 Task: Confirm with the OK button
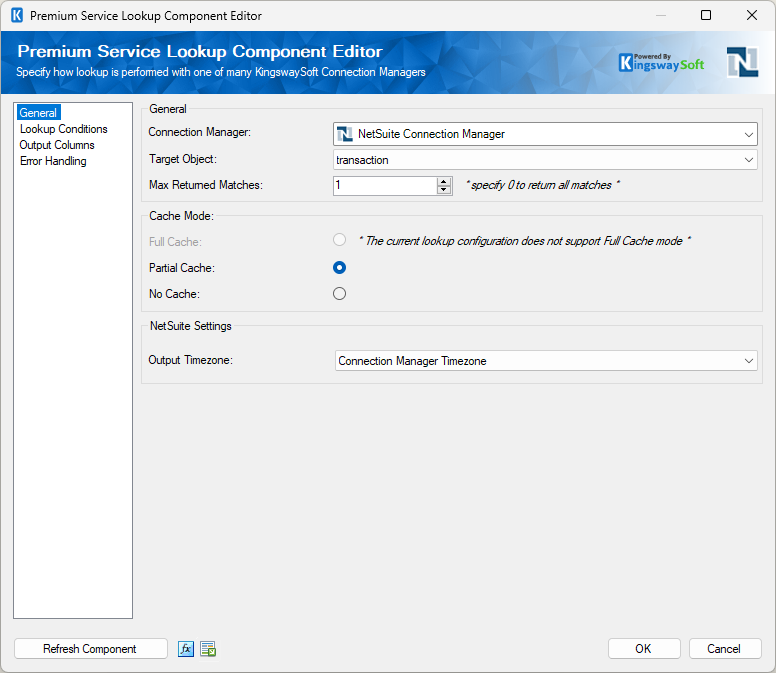pyautogui.click(x=644, y=649)
